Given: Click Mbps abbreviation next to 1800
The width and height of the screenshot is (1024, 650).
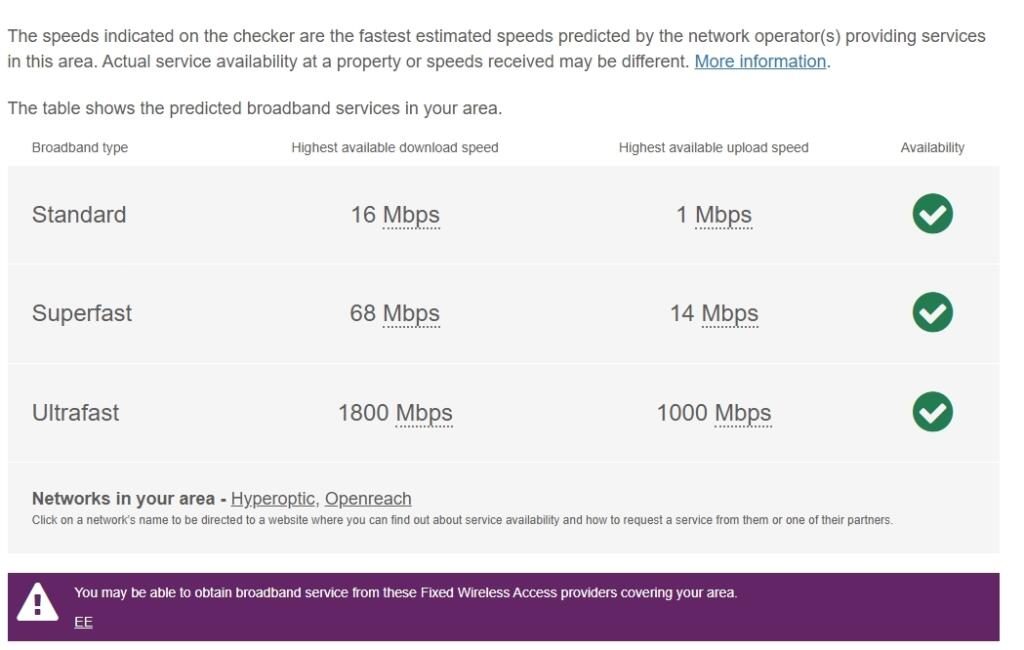Looking at the screenshot, I should click(424, 413).
